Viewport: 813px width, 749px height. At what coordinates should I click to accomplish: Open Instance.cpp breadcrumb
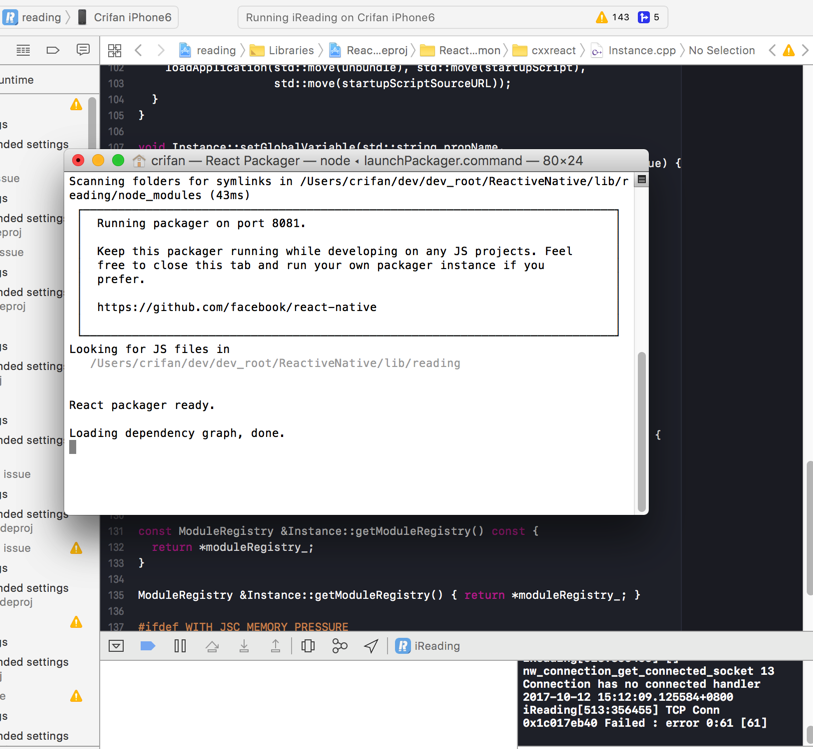pos(634,50)
